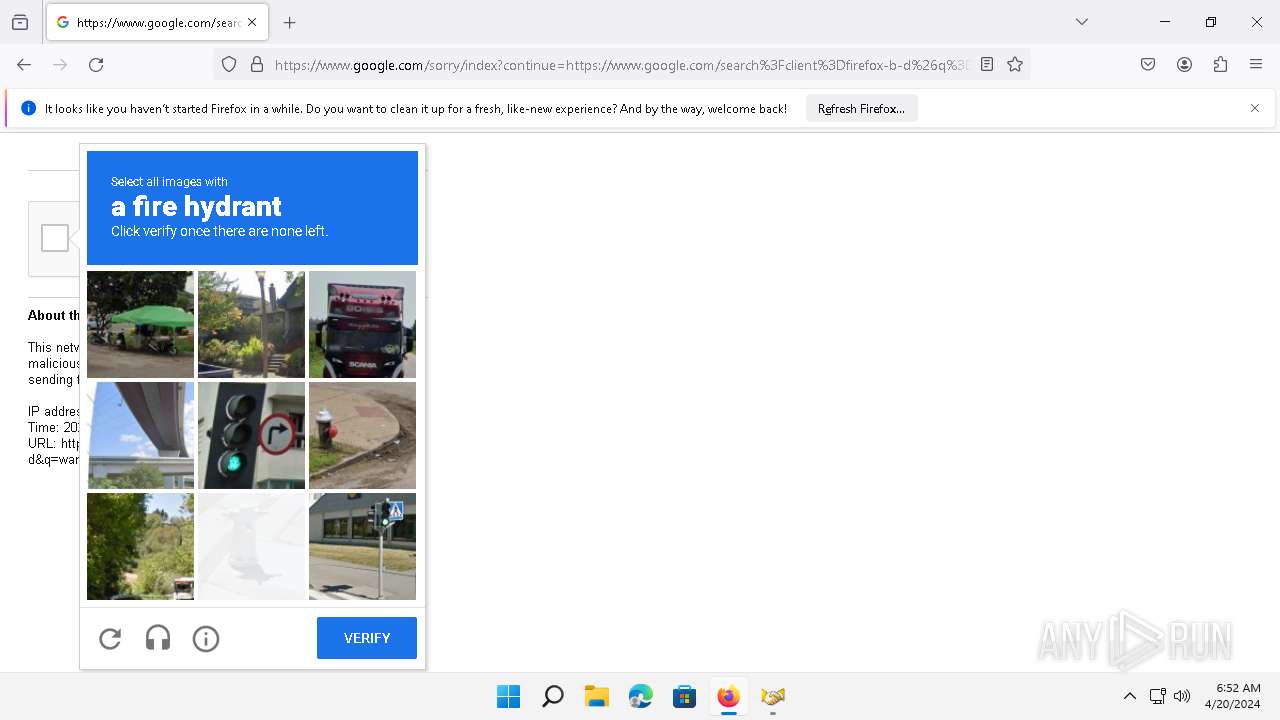Select the faded blank image tile
Screen dimensions: 1280x720
click(251, 546)
